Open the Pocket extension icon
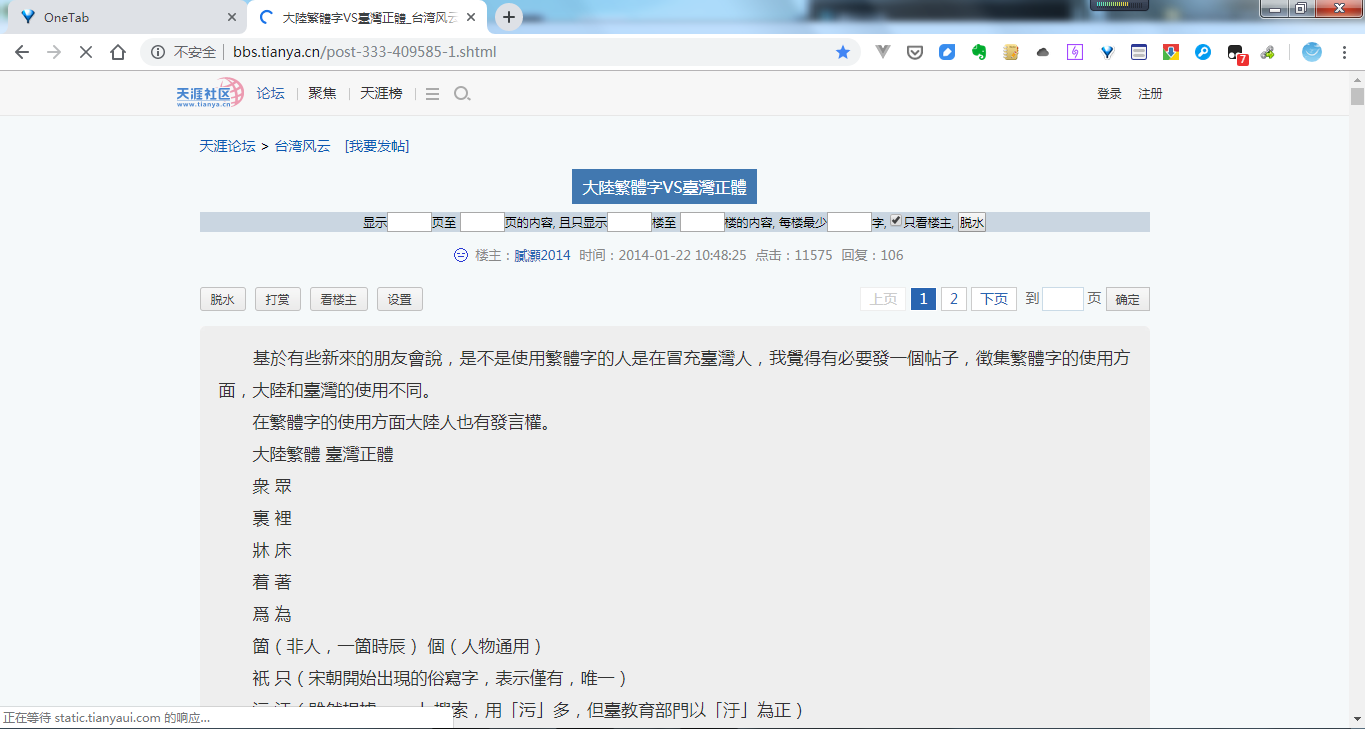 click(915, 52)
